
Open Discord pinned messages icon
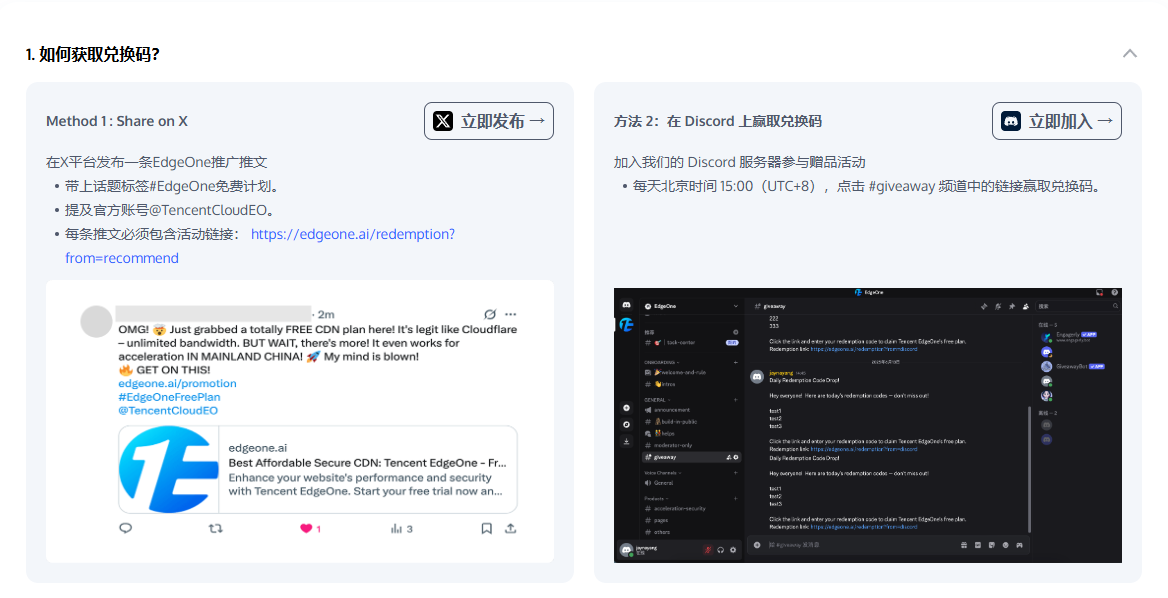(1012, 306)
